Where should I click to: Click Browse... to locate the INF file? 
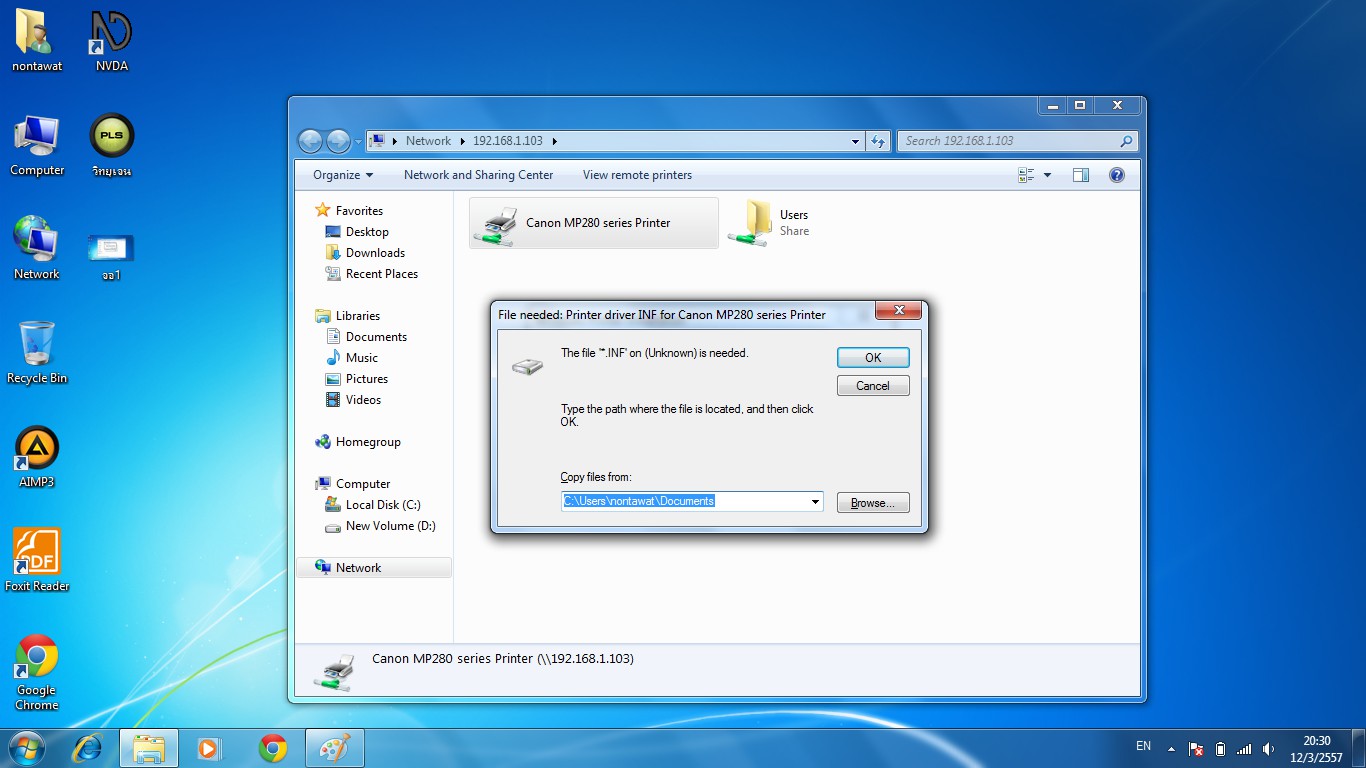873,503
